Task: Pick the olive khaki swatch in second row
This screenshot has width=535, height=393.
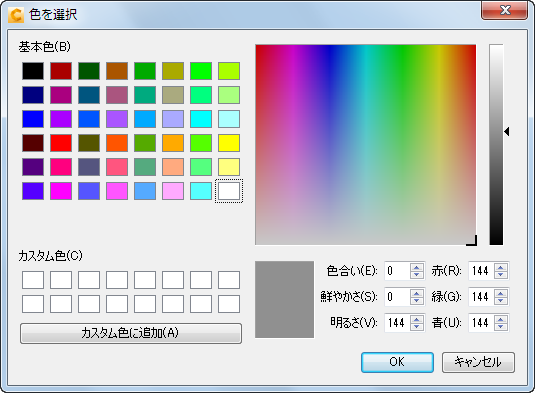Action: coord(173,94)
